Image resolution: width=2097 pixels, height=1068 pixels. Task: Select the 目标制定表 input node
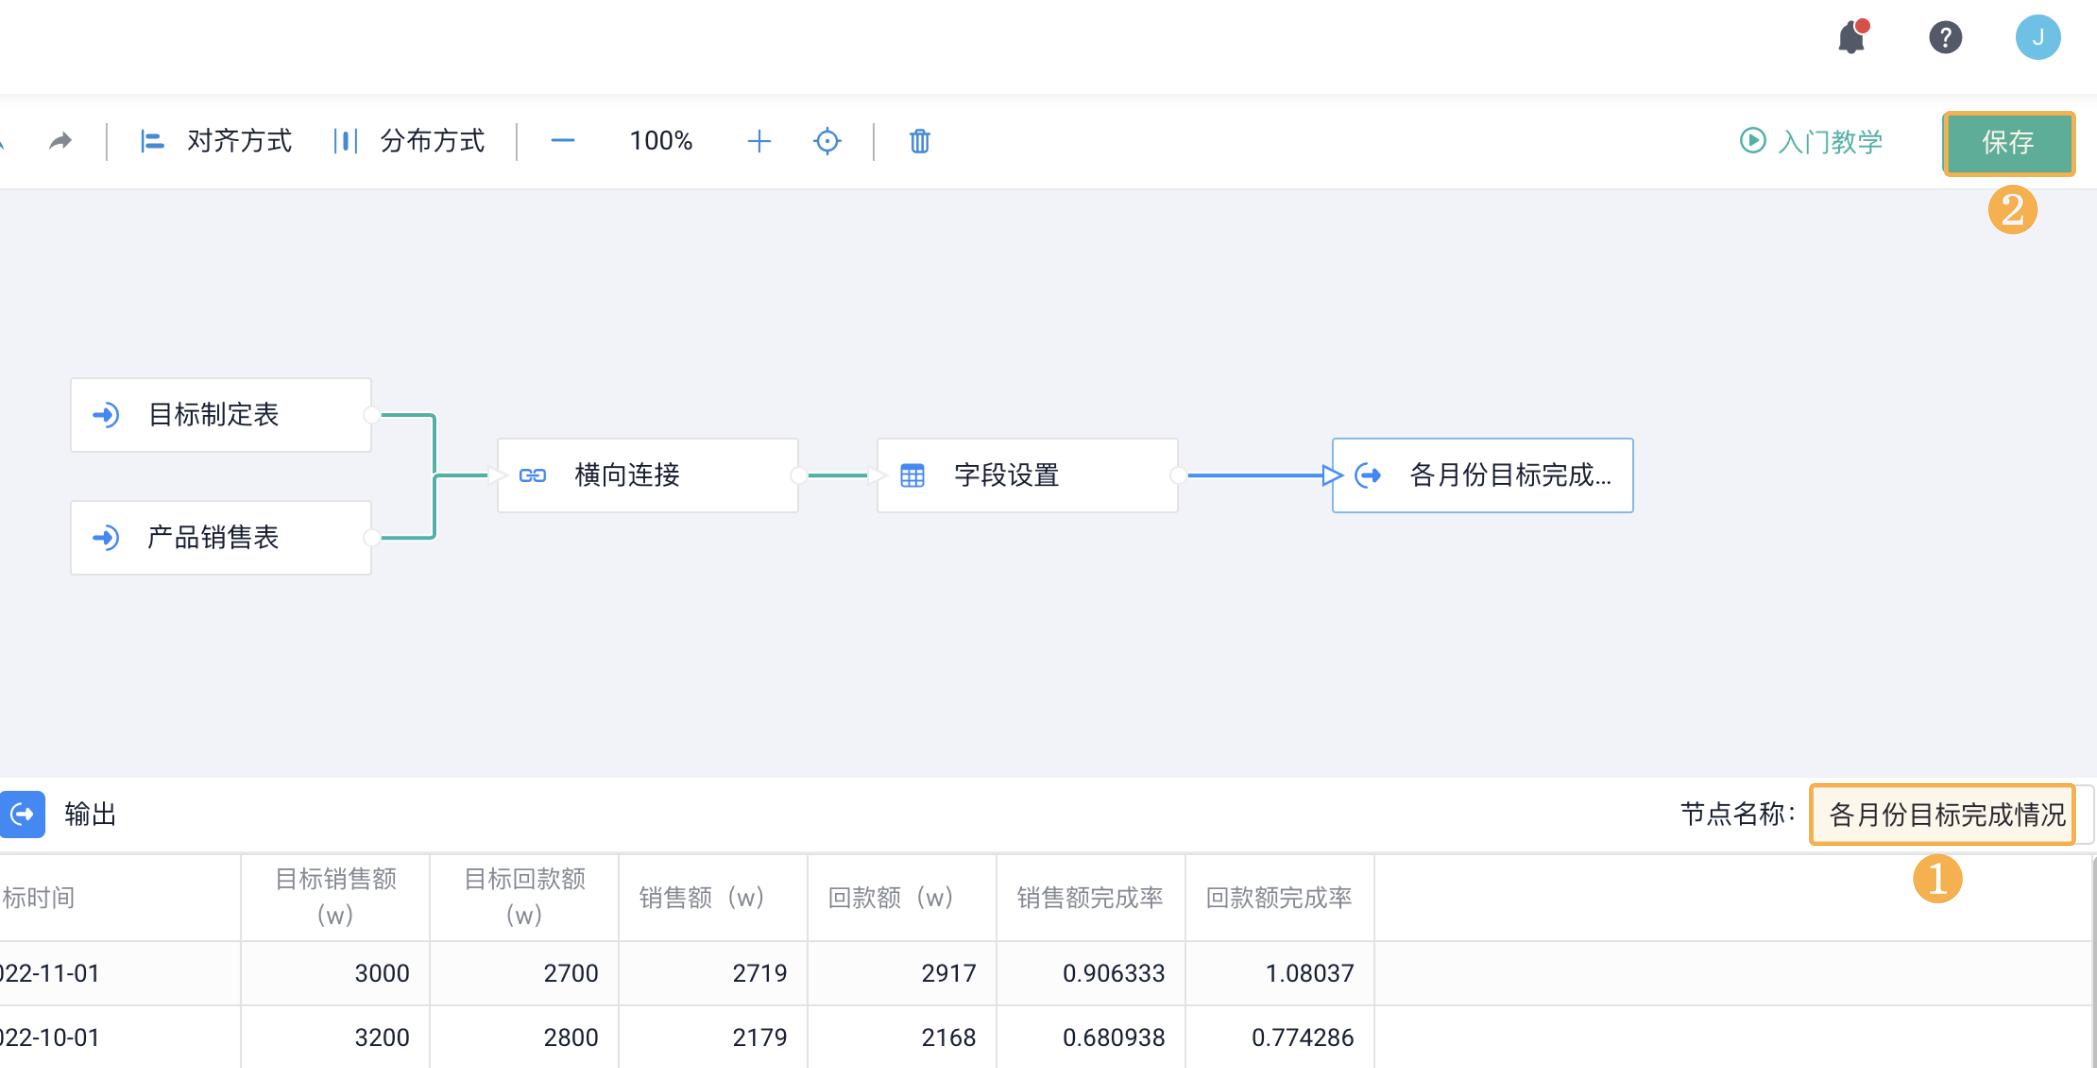[220, 415]
